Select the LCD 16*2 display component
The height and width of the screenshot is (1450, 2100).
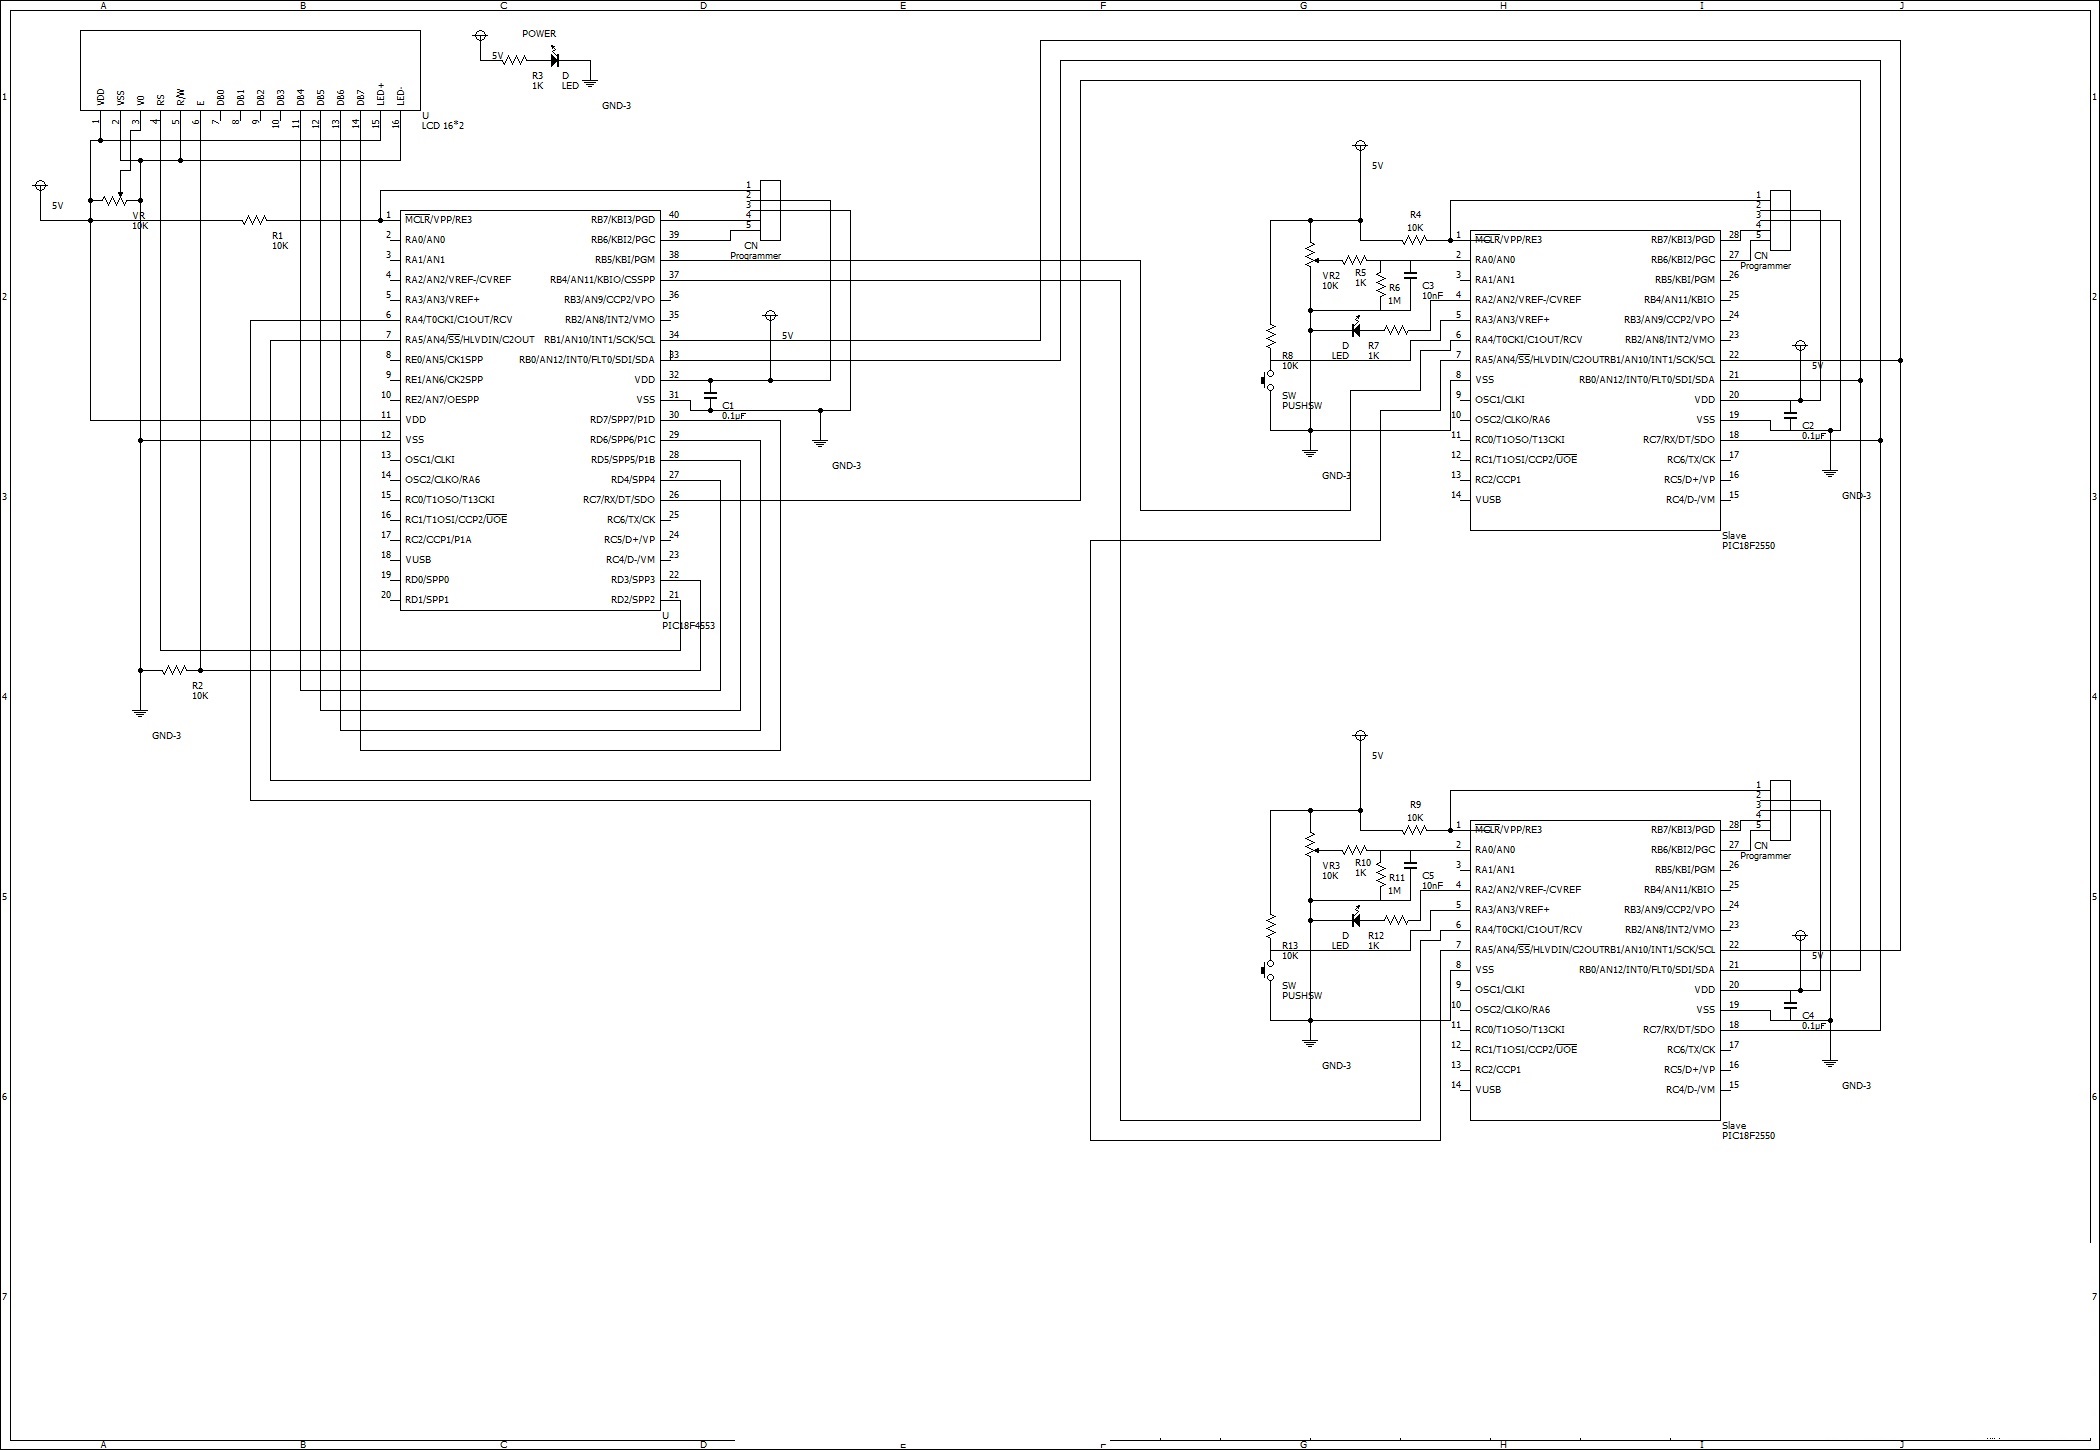pyautogui.click(x=250, y=70)
